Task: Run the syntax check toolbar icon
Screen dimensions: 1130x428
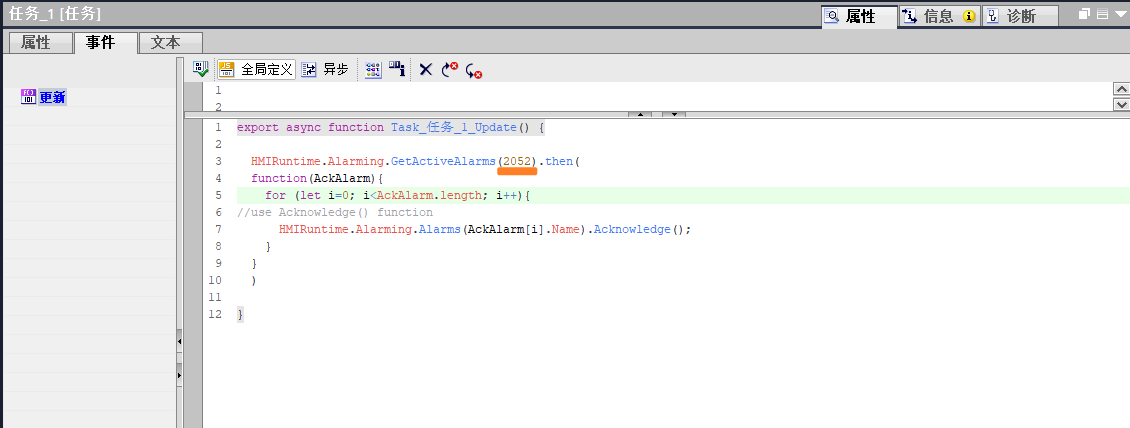Action: point(201,69)
